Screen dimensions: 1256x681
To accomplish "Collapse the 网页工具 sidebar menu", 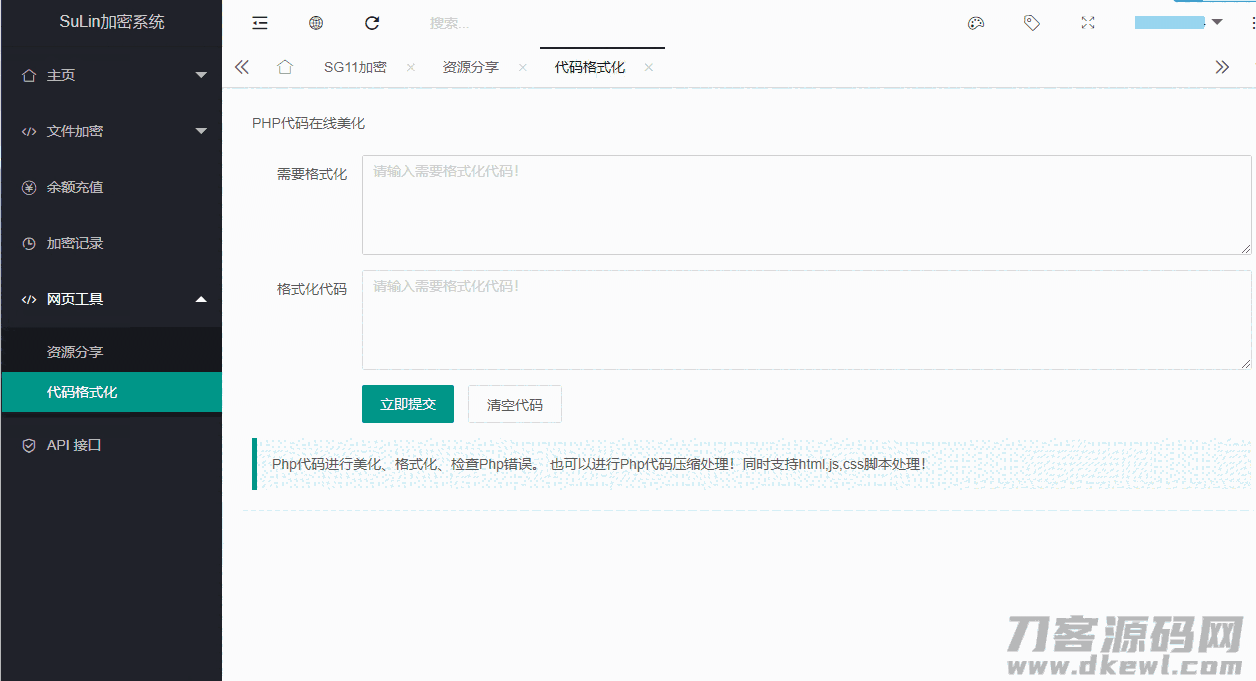I will (x=111, y=299).
